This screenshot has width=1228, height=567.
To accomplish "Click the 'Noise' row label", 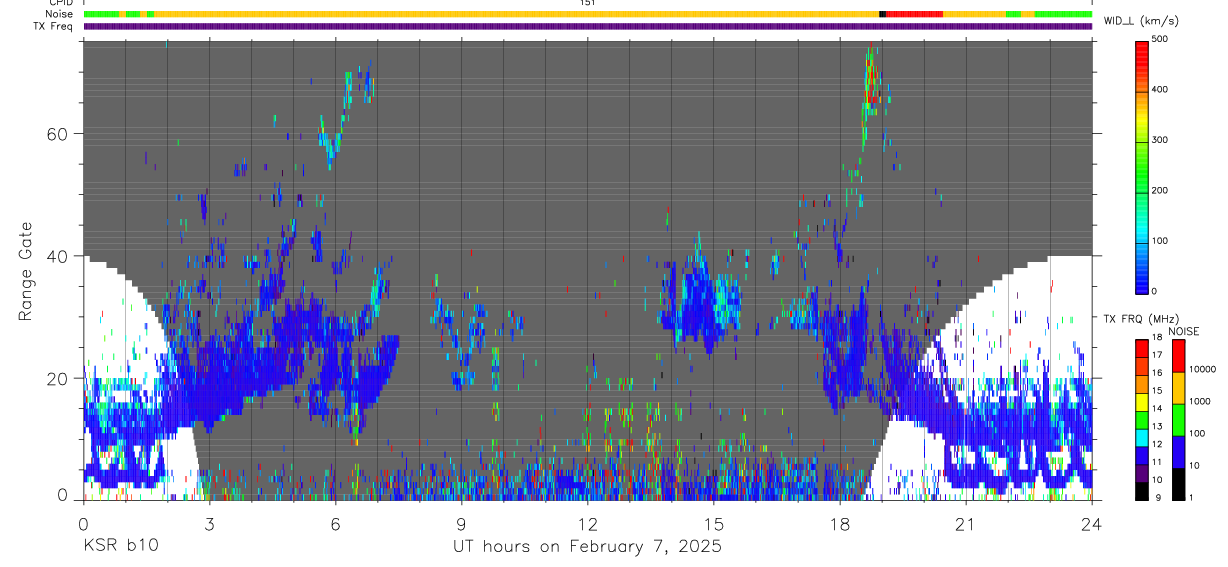I will click(x=60, y=14).
